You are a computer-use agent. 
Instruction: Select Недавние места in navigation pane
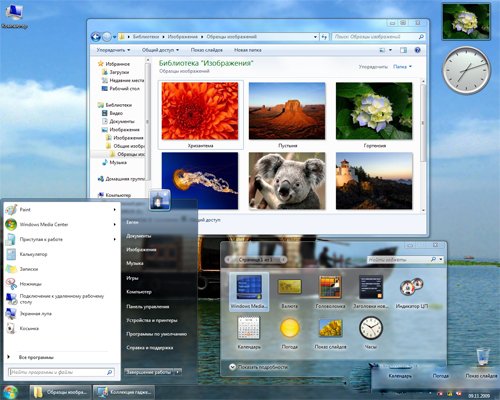point(123,80)
